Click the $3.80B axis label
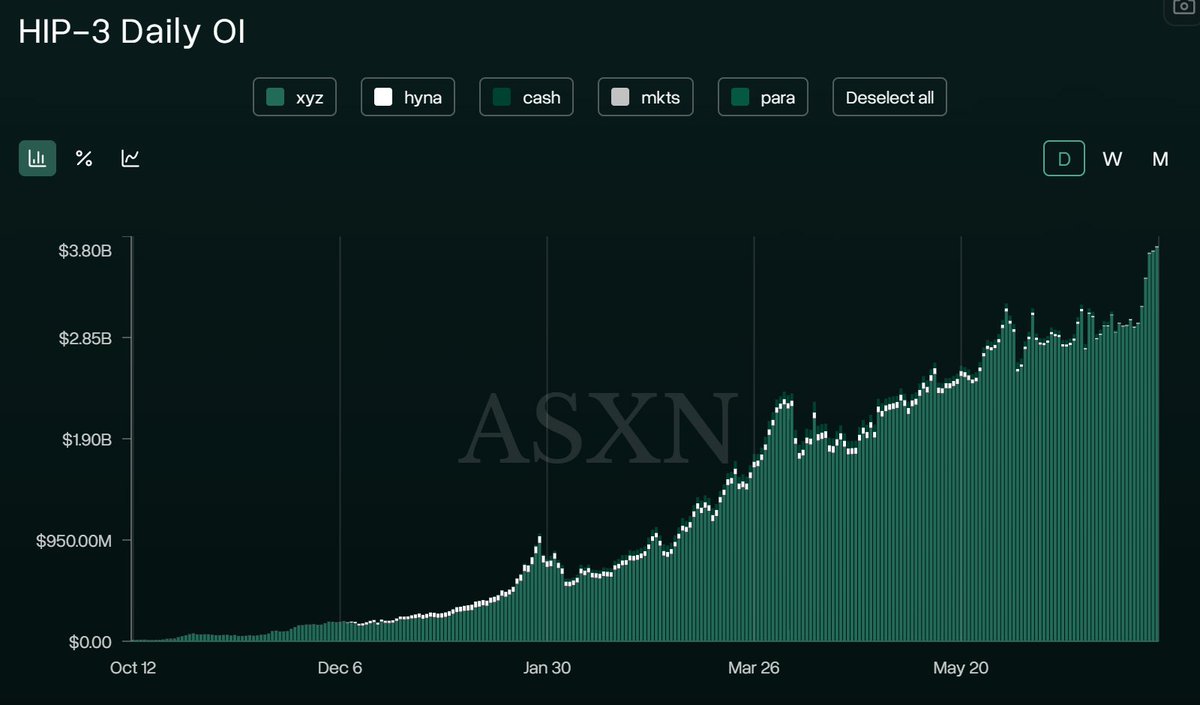Screen dimensions: 1200x705 tap(84, 250)
